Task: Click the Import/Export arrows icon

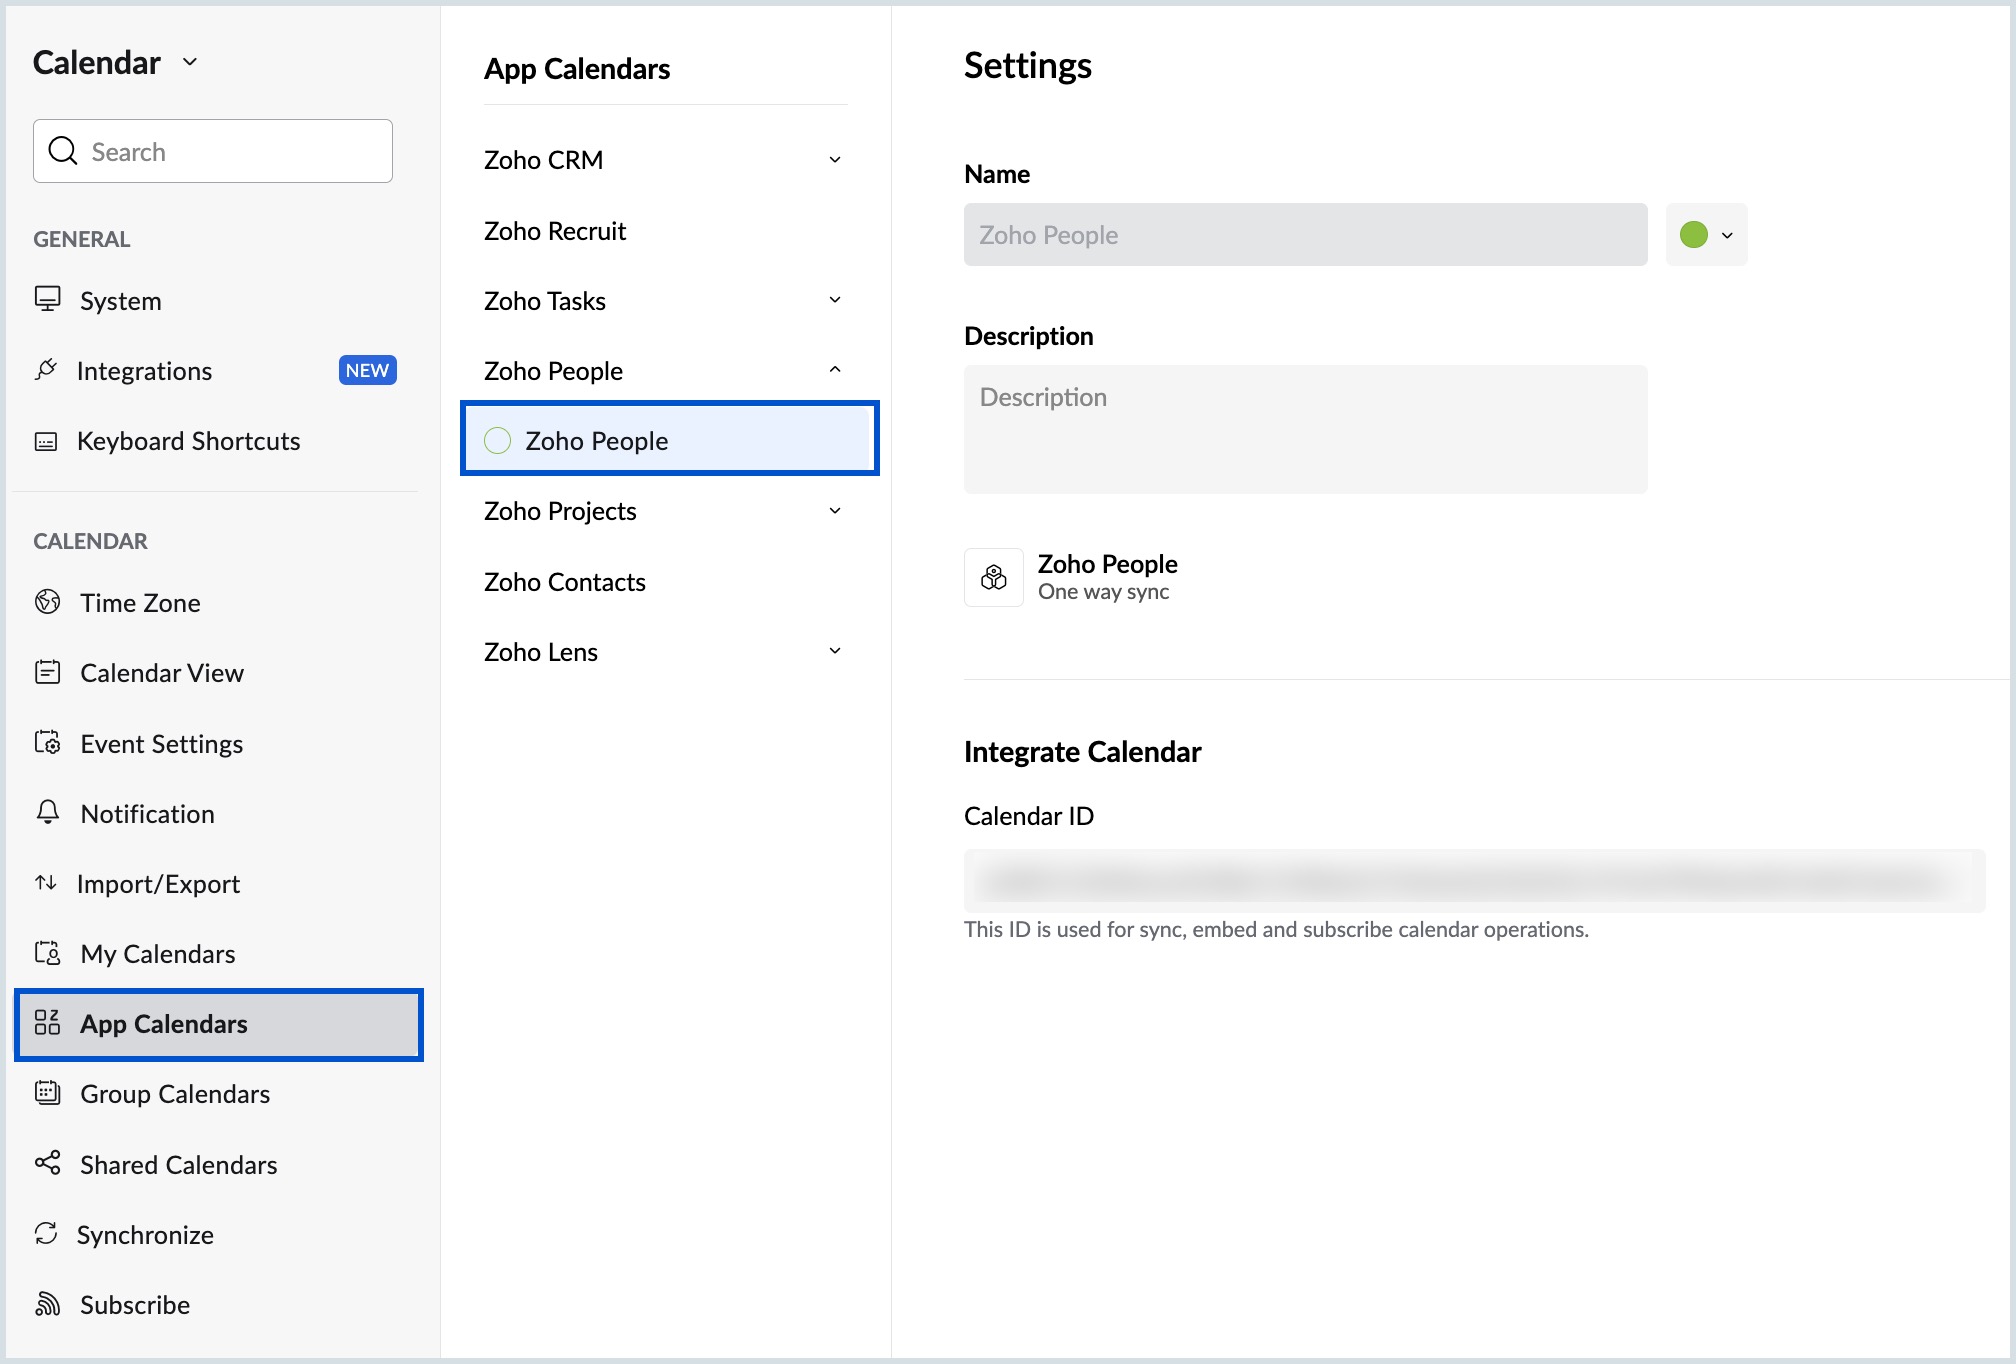Action: tap(46, 883)
